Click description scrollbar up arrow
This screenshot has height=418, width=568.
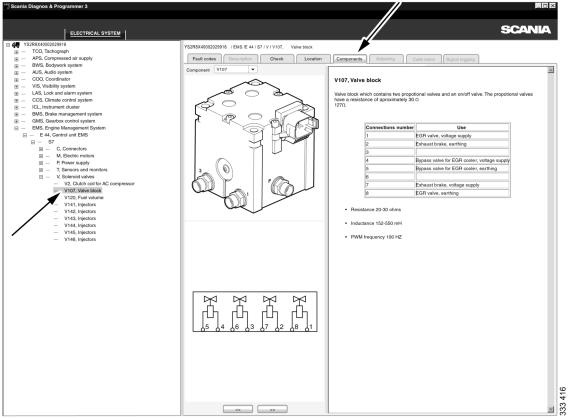click(551, 70)
